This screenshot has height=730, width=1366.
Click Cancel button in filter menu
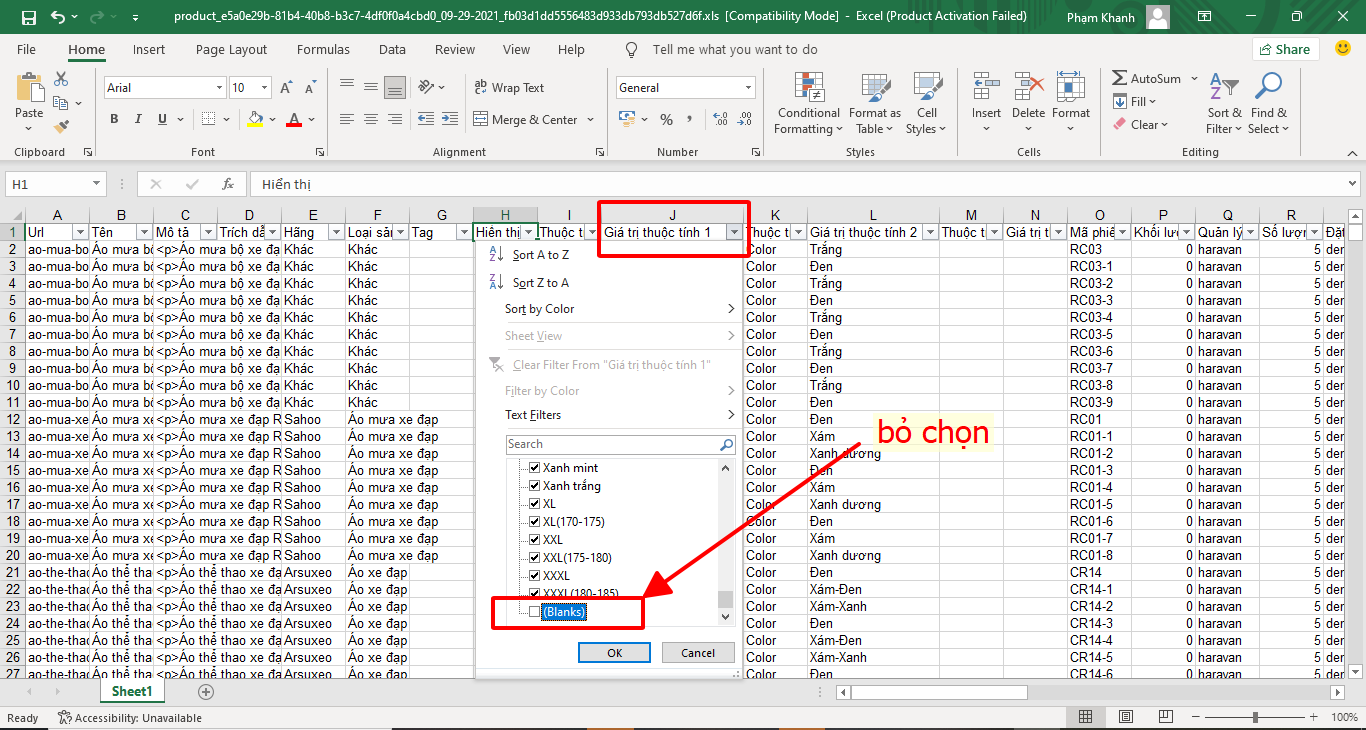698,653
